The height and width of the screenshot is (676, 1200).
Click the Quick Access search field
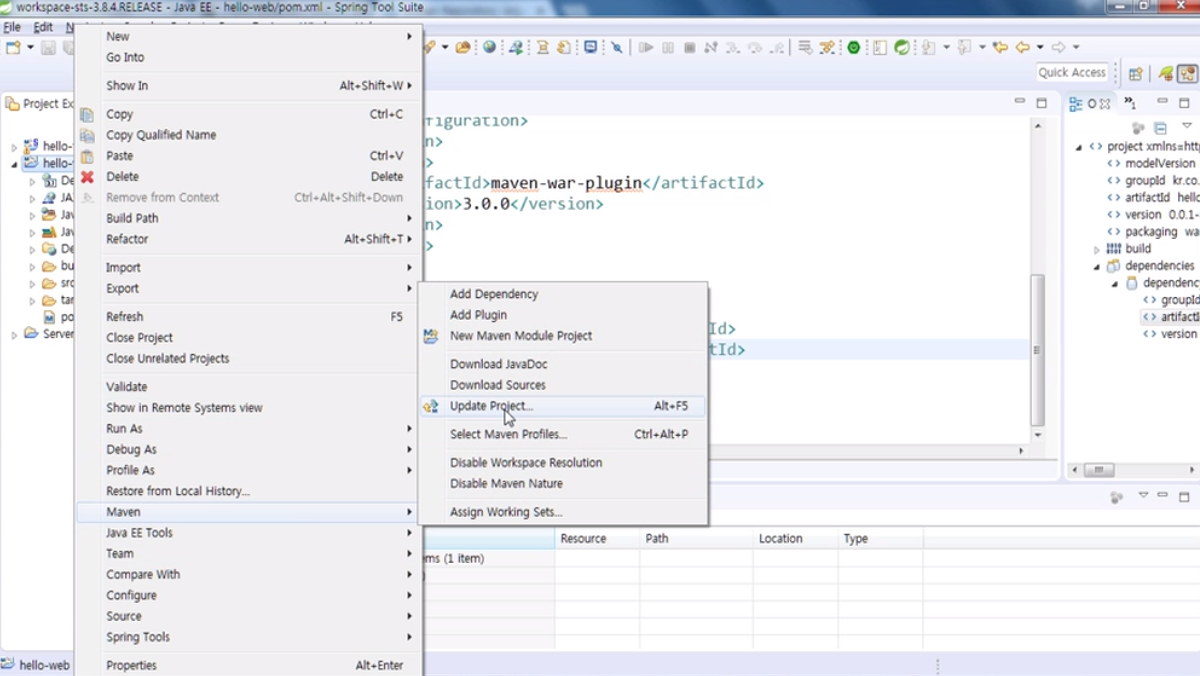(x=1072, y=72)
